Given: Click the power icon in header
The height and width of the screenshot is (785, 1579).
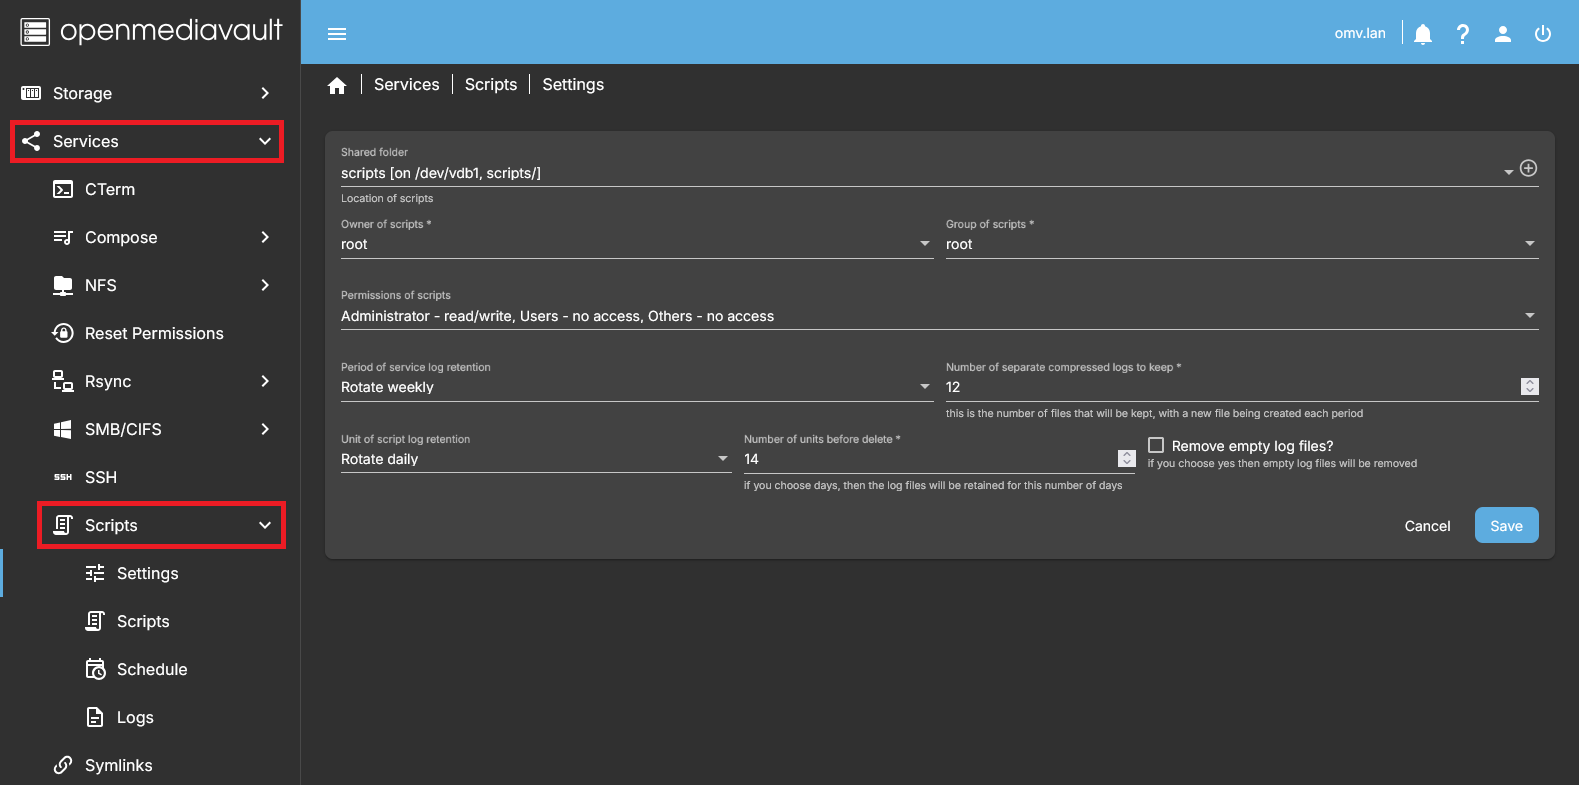Looking at the screenshot, I should [1542, 34].
